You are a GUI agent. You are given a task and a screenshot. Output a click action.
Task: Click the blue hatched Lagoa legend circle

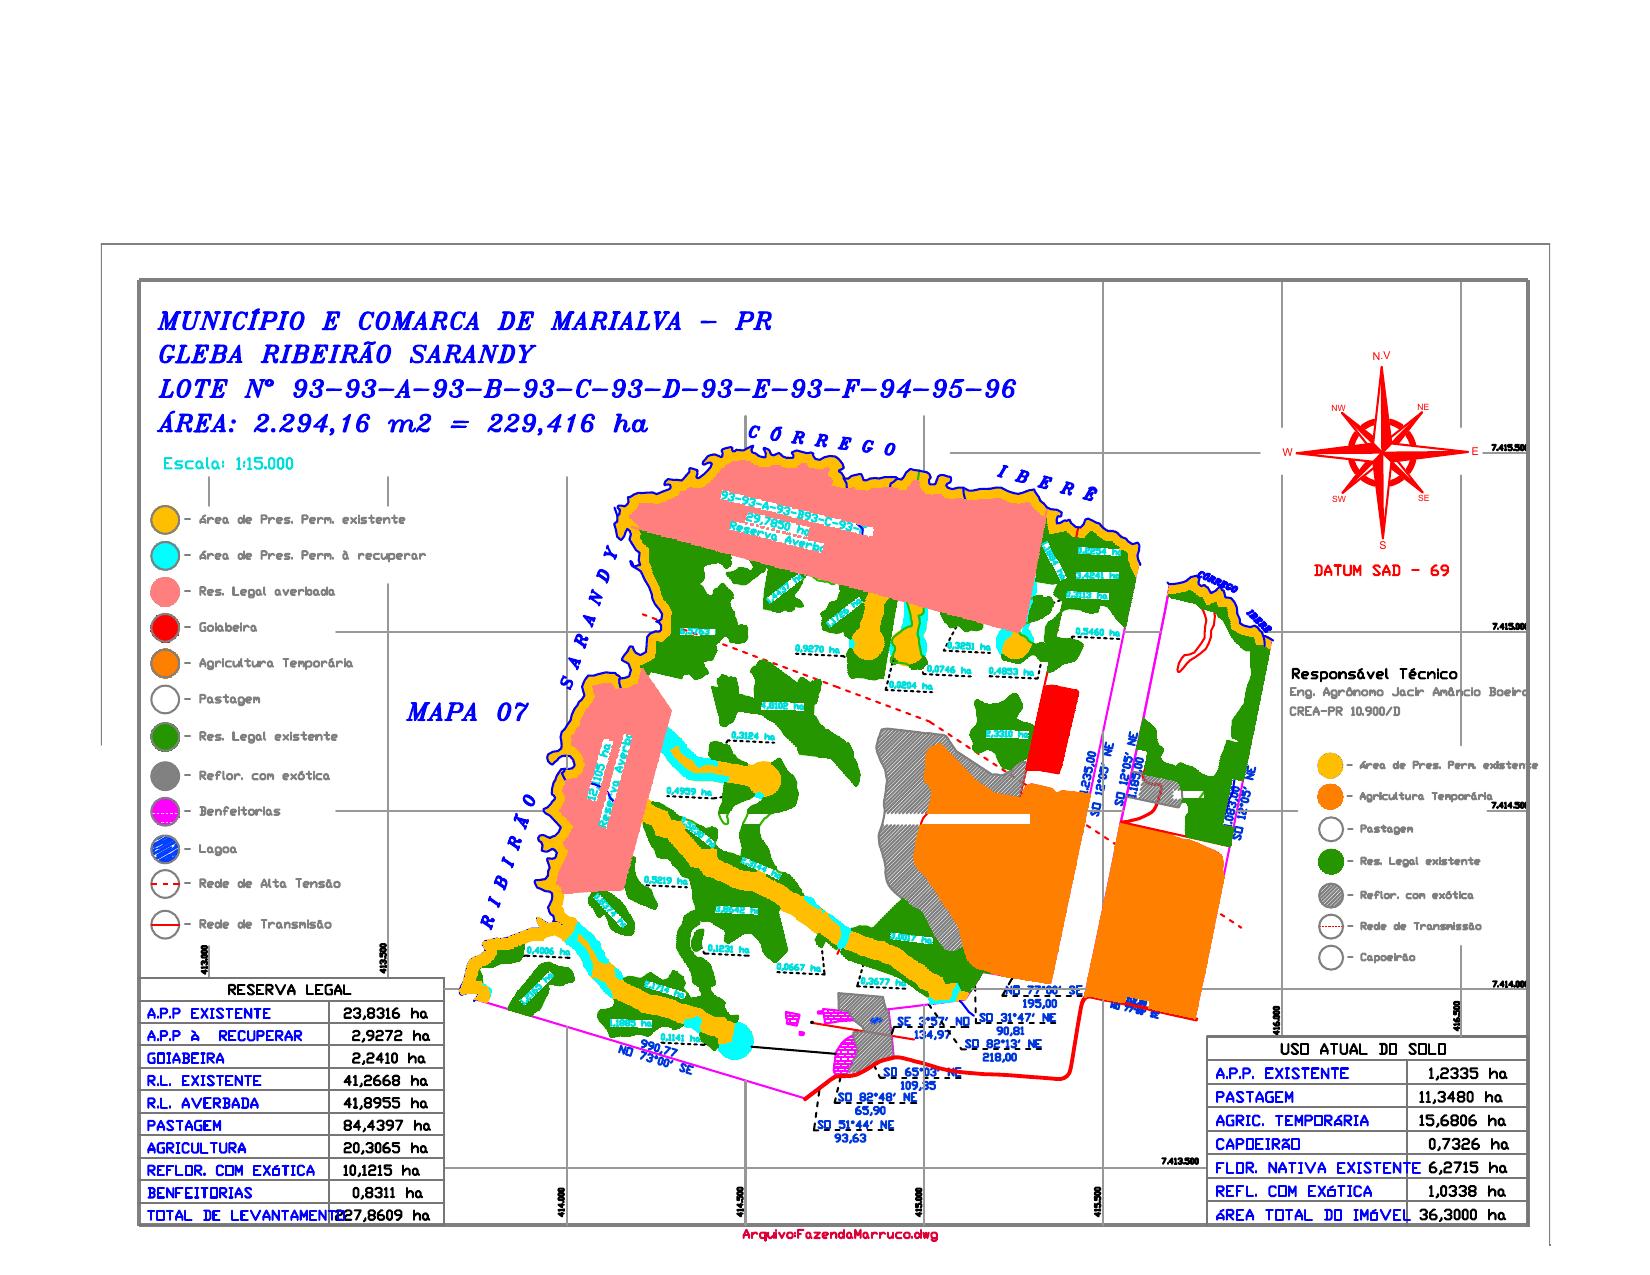165,850
